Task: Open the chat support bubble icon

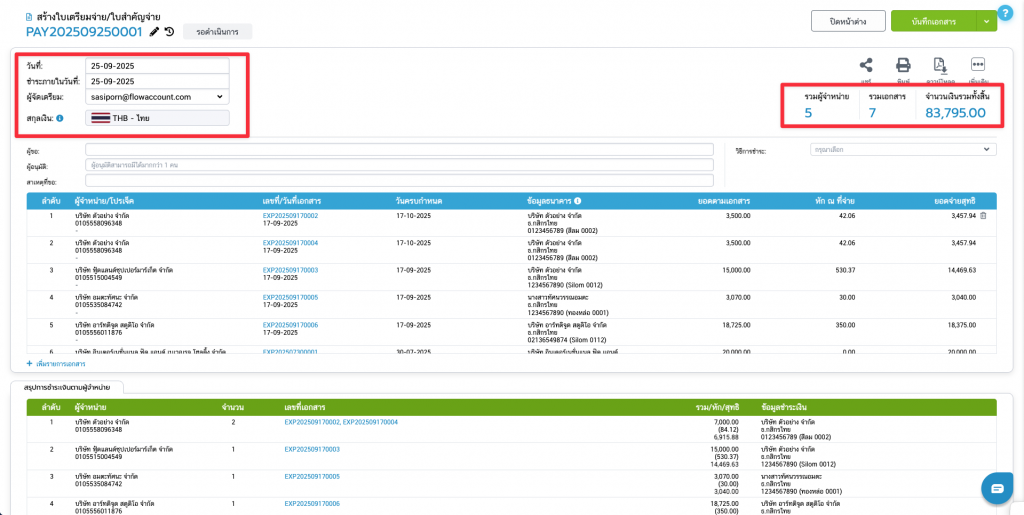Action: (997, 488)
